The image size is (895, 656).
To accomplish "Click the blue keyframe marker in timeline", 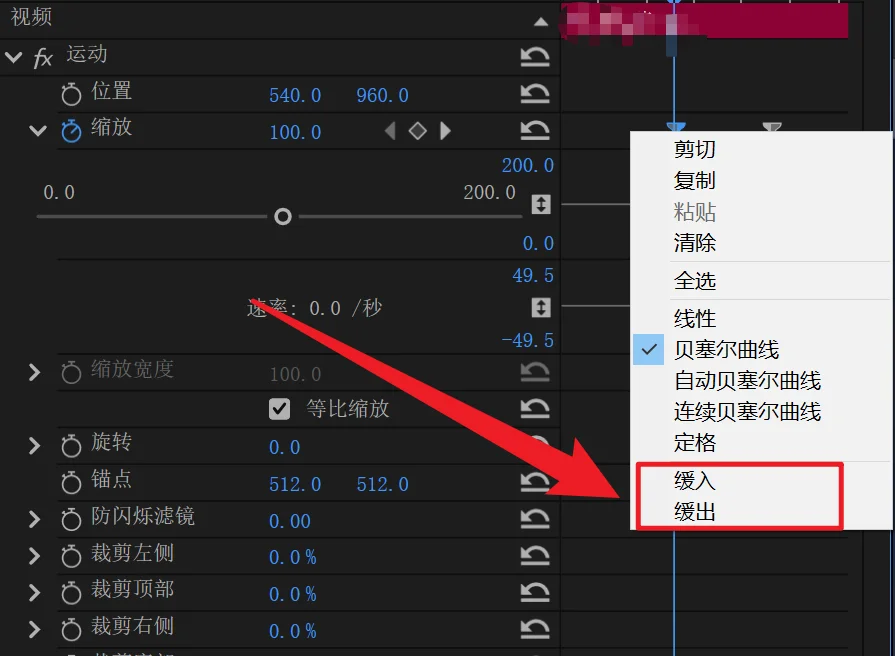I will [x=676, y=128].
